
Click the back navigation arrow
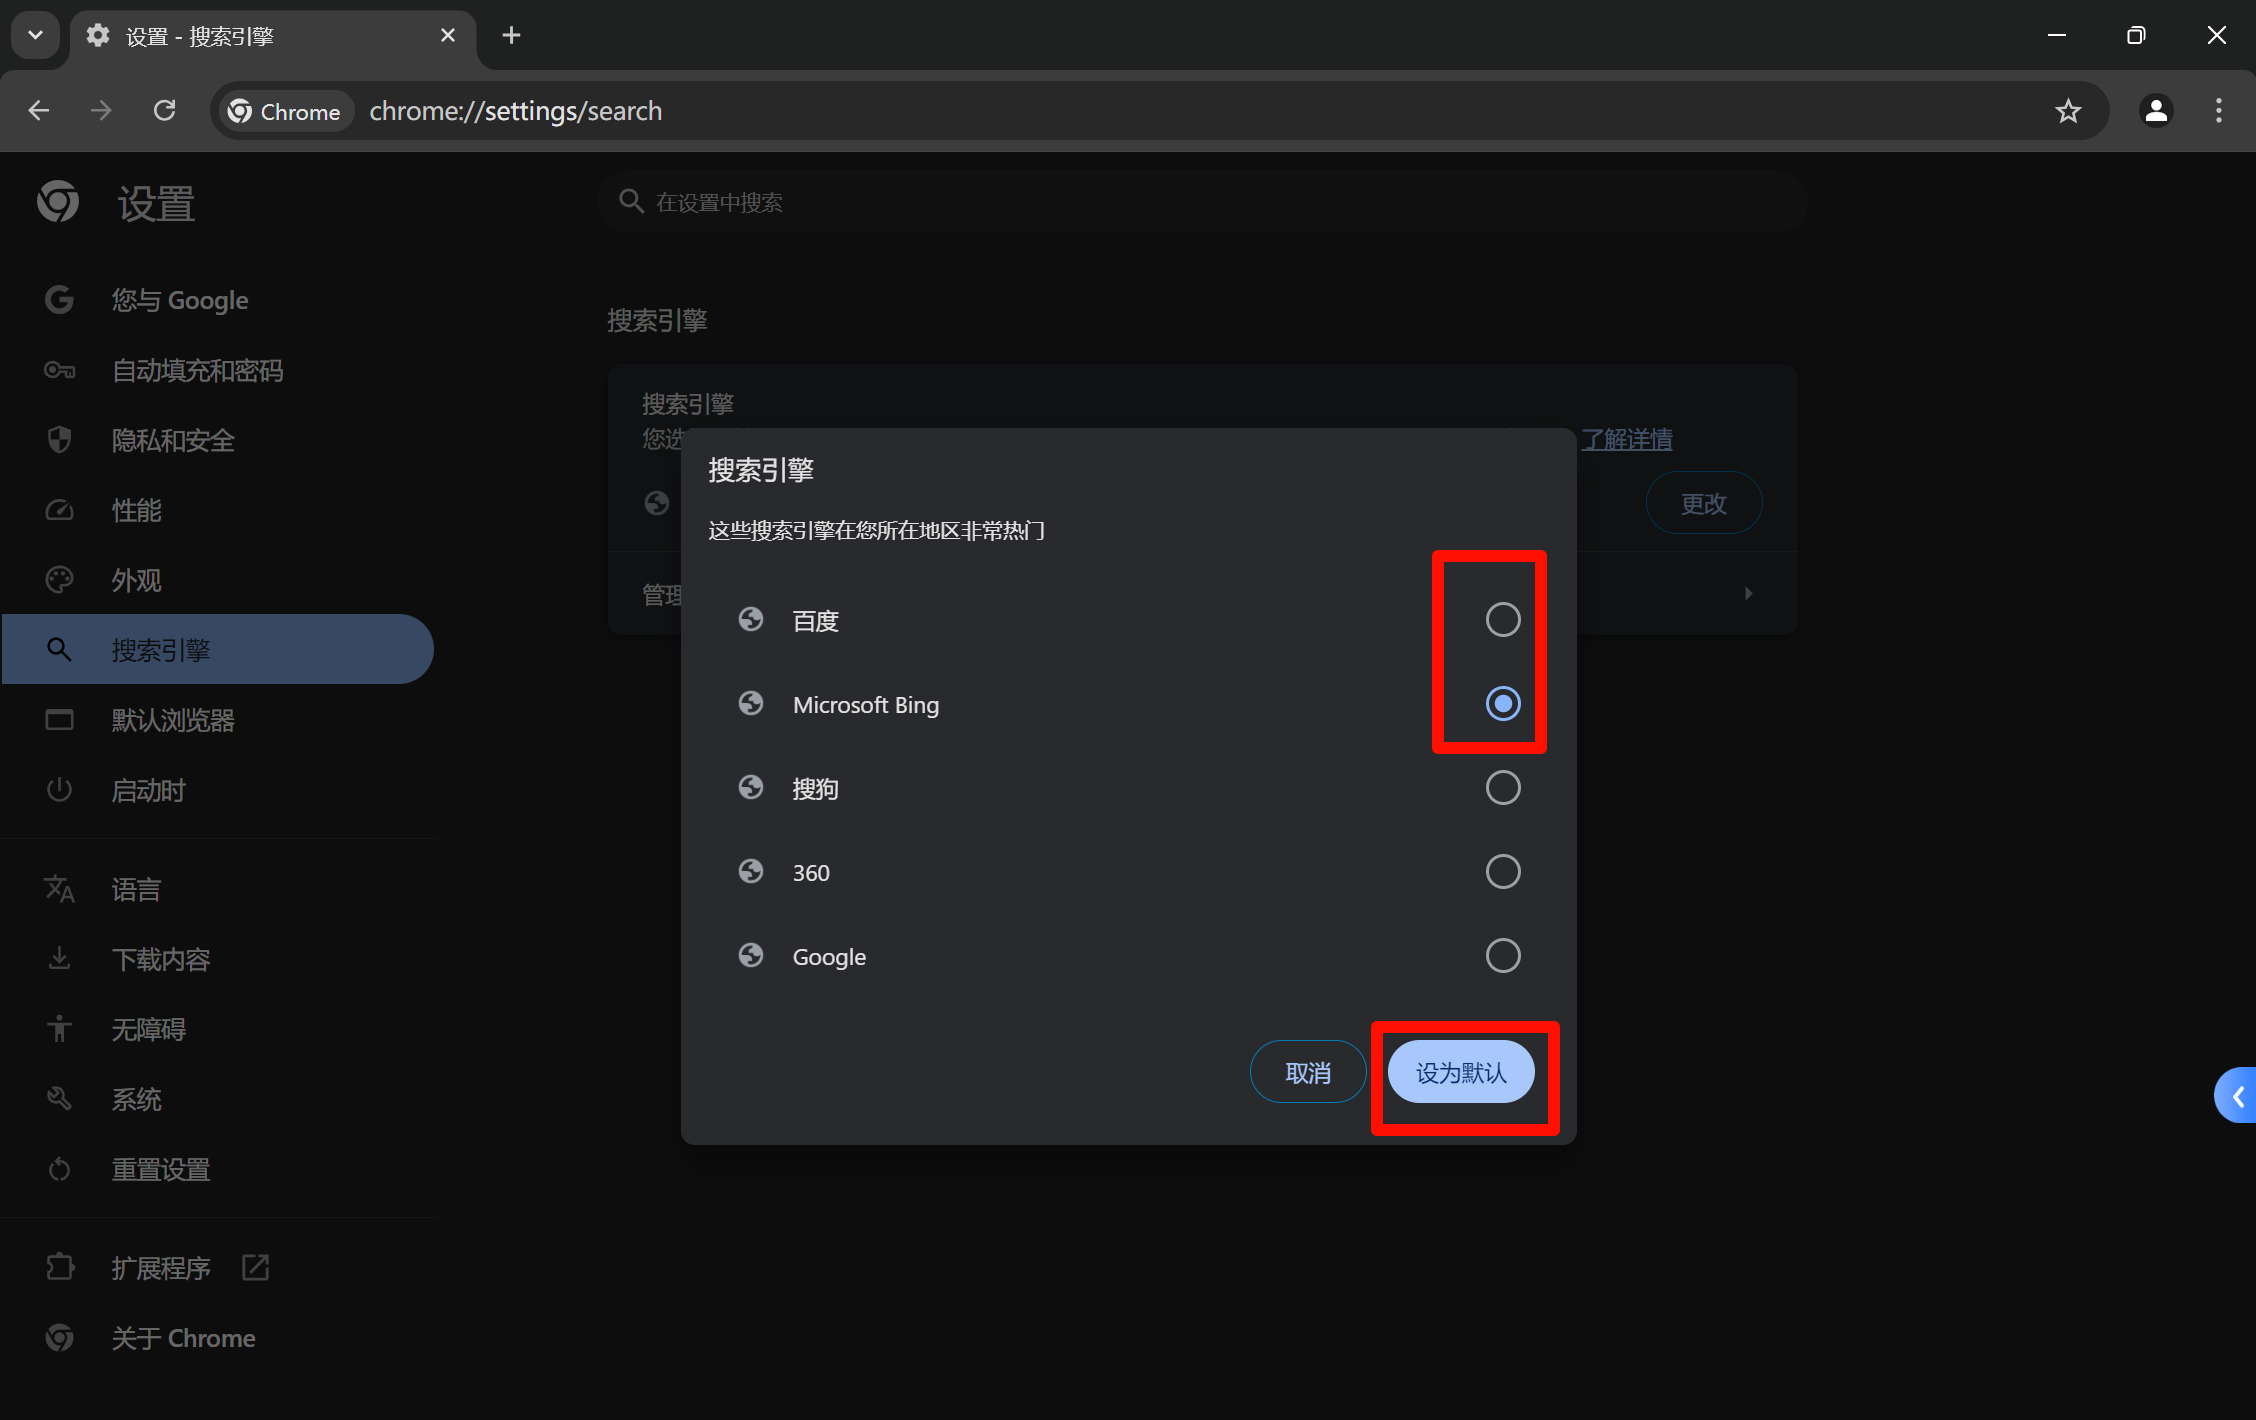click(39, 111)
